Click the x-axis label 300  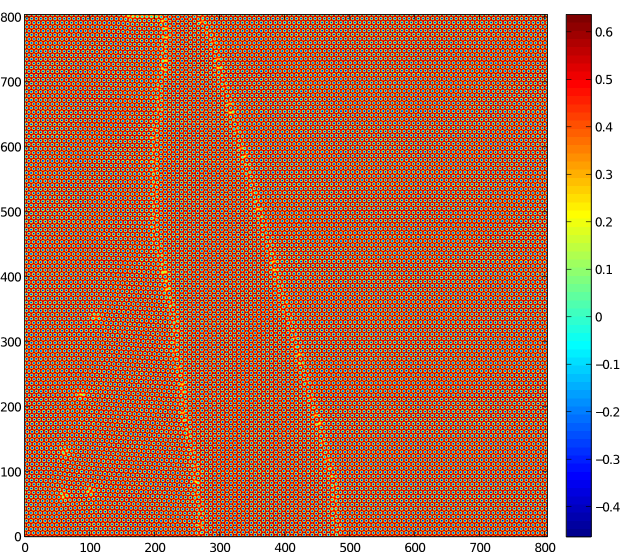[220, 547]
